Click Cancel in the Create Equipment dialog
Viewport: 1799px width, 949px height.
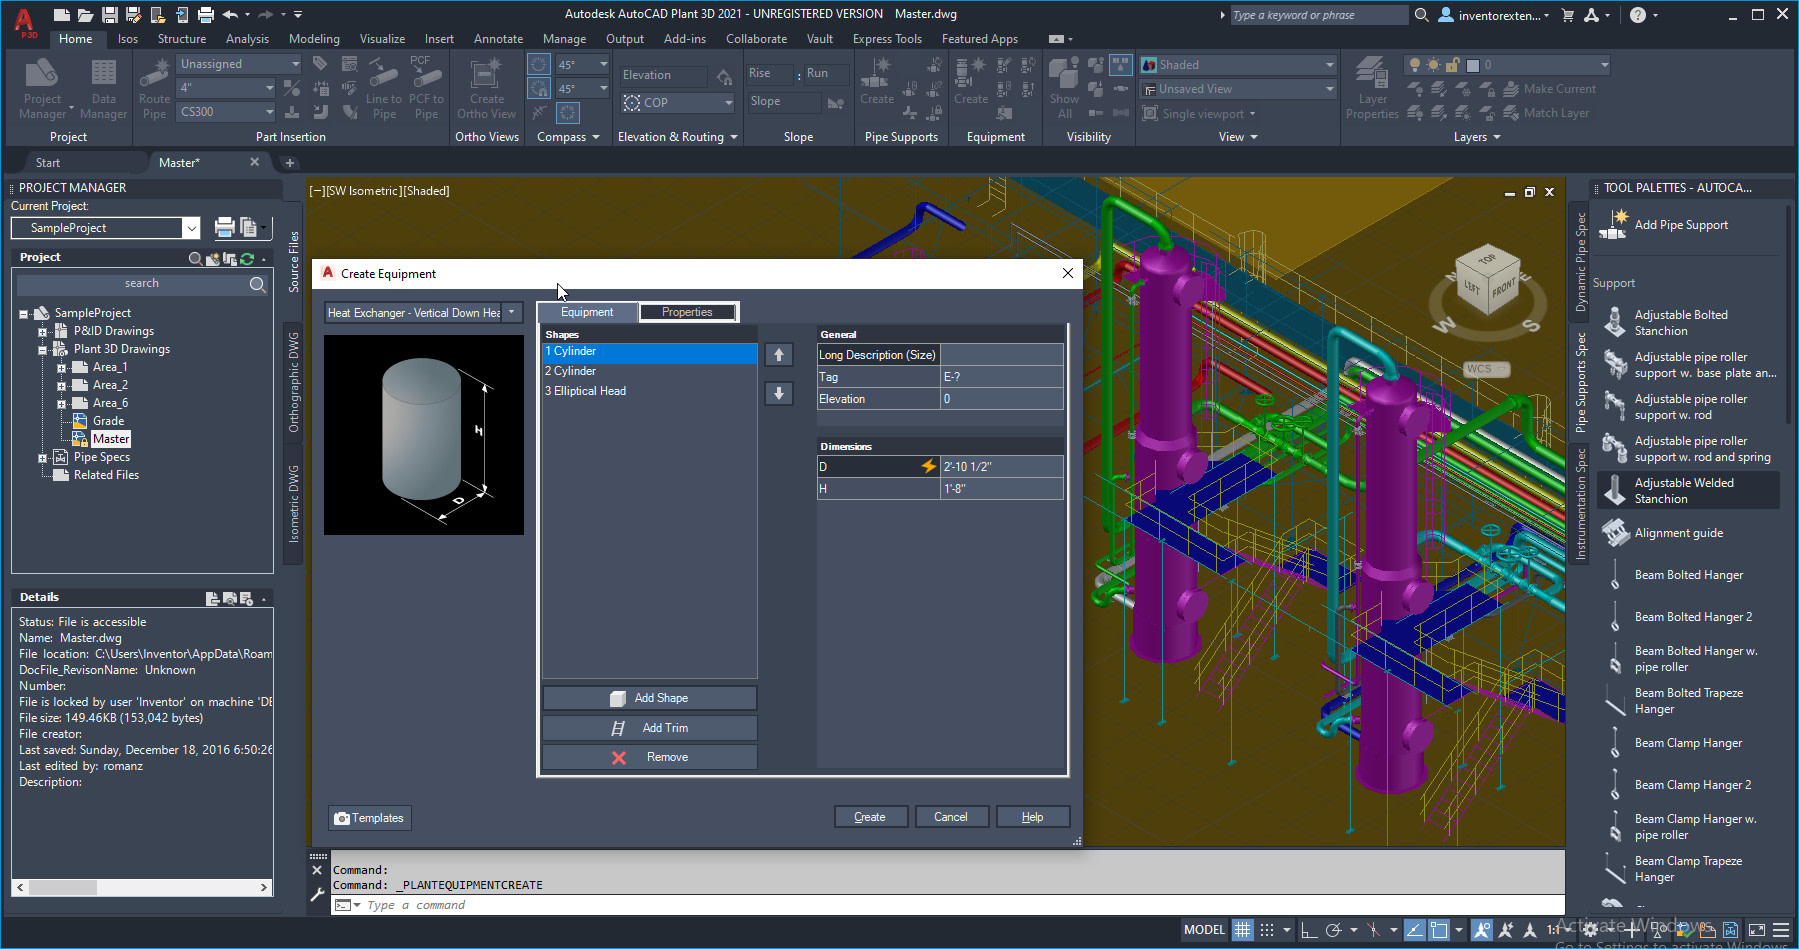[951, 817]
